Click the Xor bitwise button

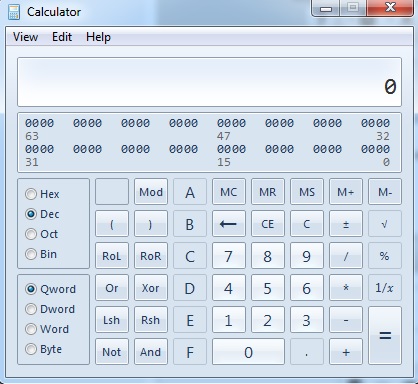point(151,288)
